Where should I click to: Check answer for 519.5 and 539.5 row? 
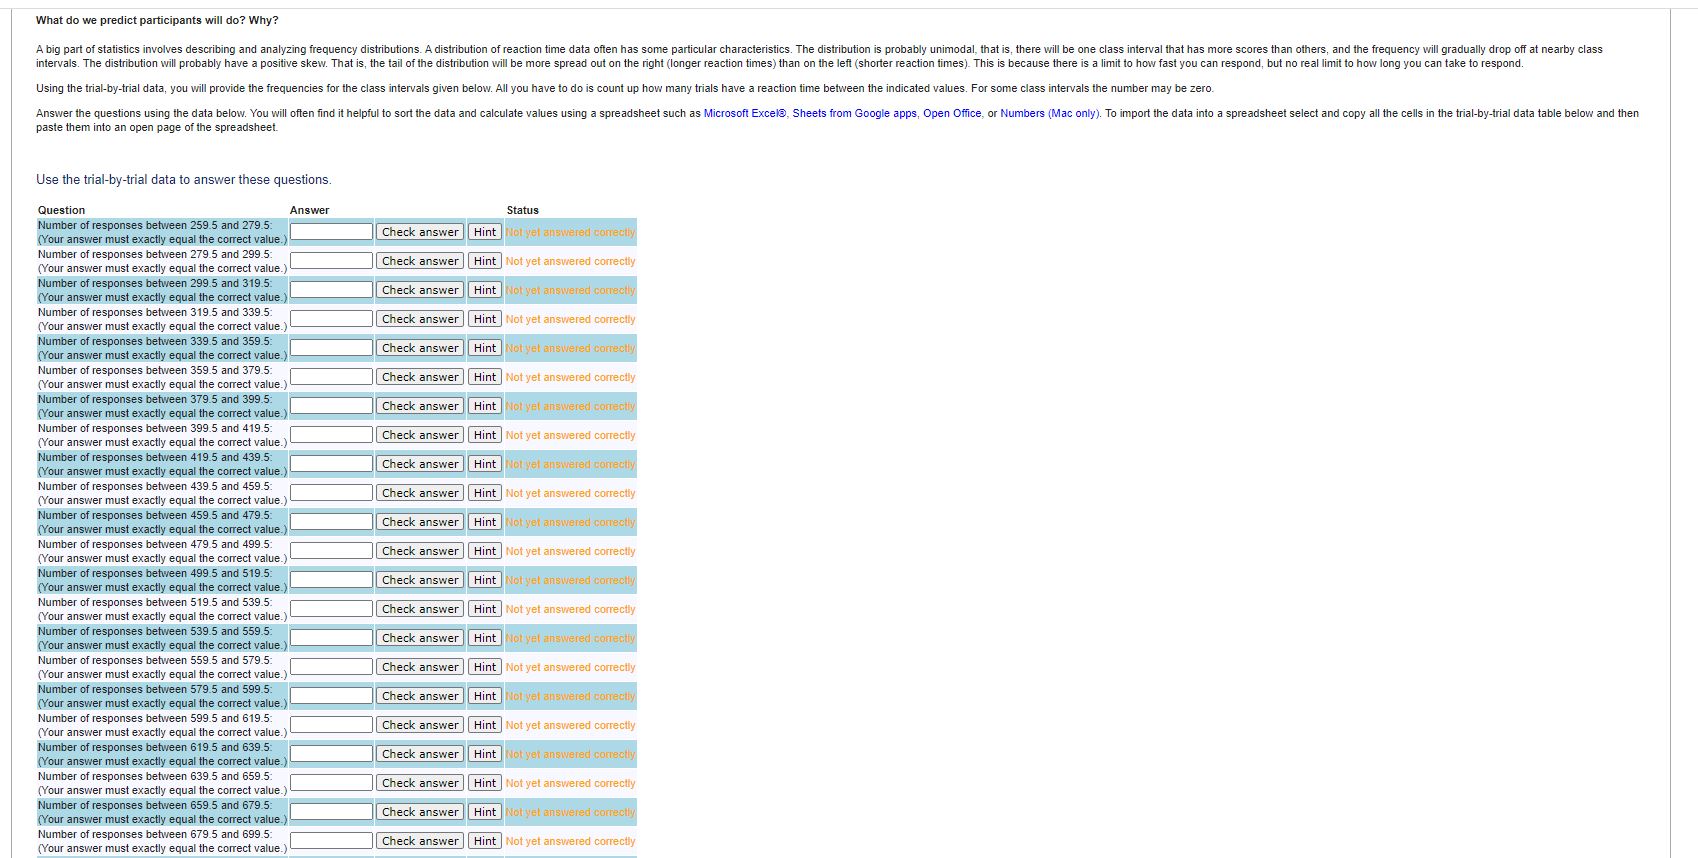pyautogui.click(x=420, y=609)
